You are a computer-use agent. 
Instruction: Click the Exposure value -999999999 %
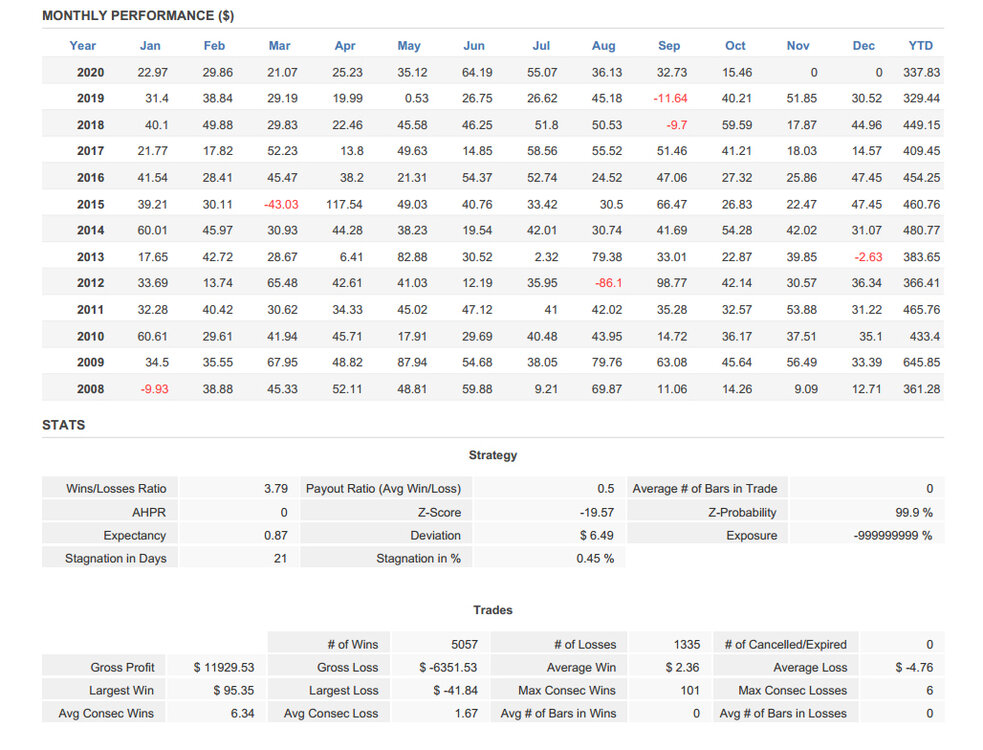coord(893,536)
